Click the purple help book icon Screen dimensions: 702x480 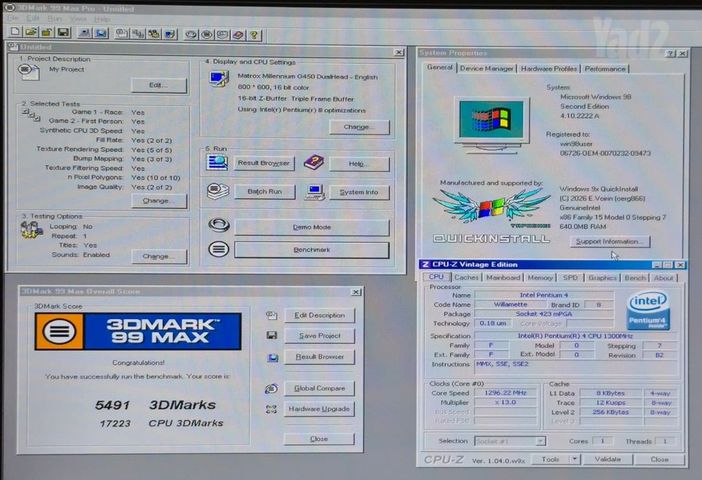point(313,162)
